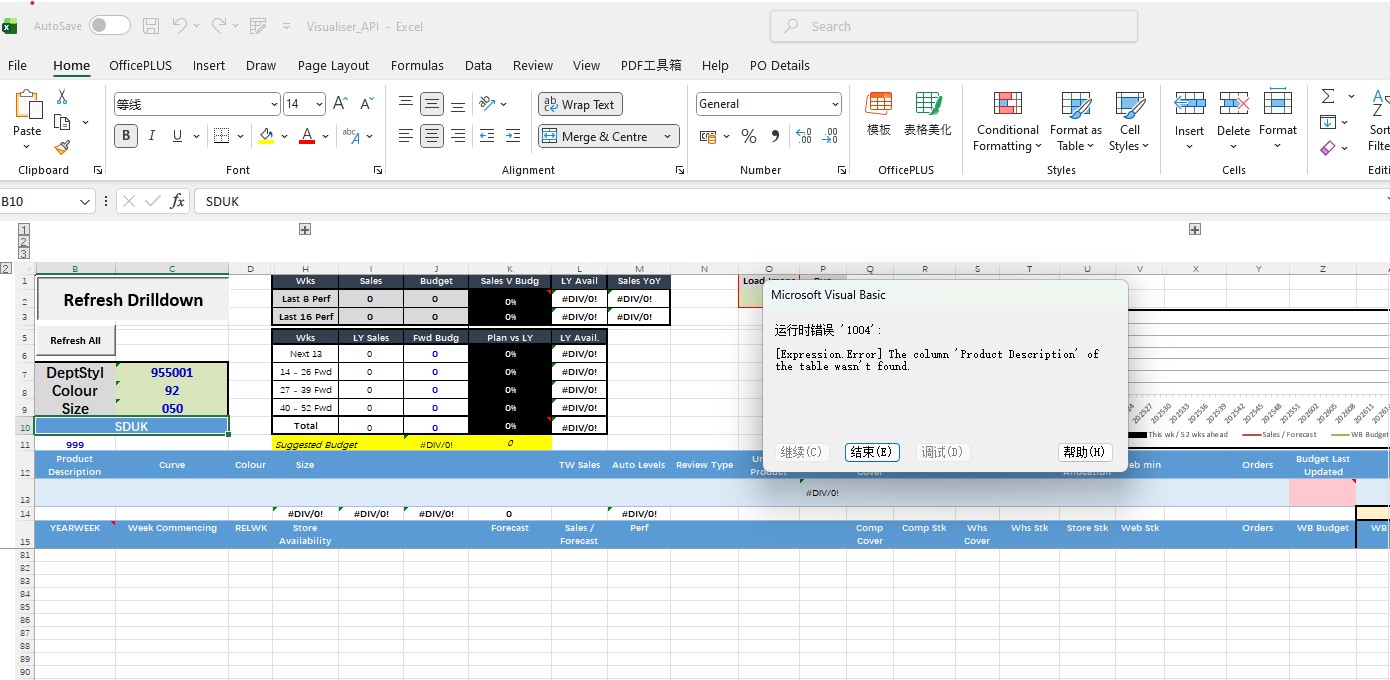
Task: Click inside the Excel Search box
Action: 952,26
